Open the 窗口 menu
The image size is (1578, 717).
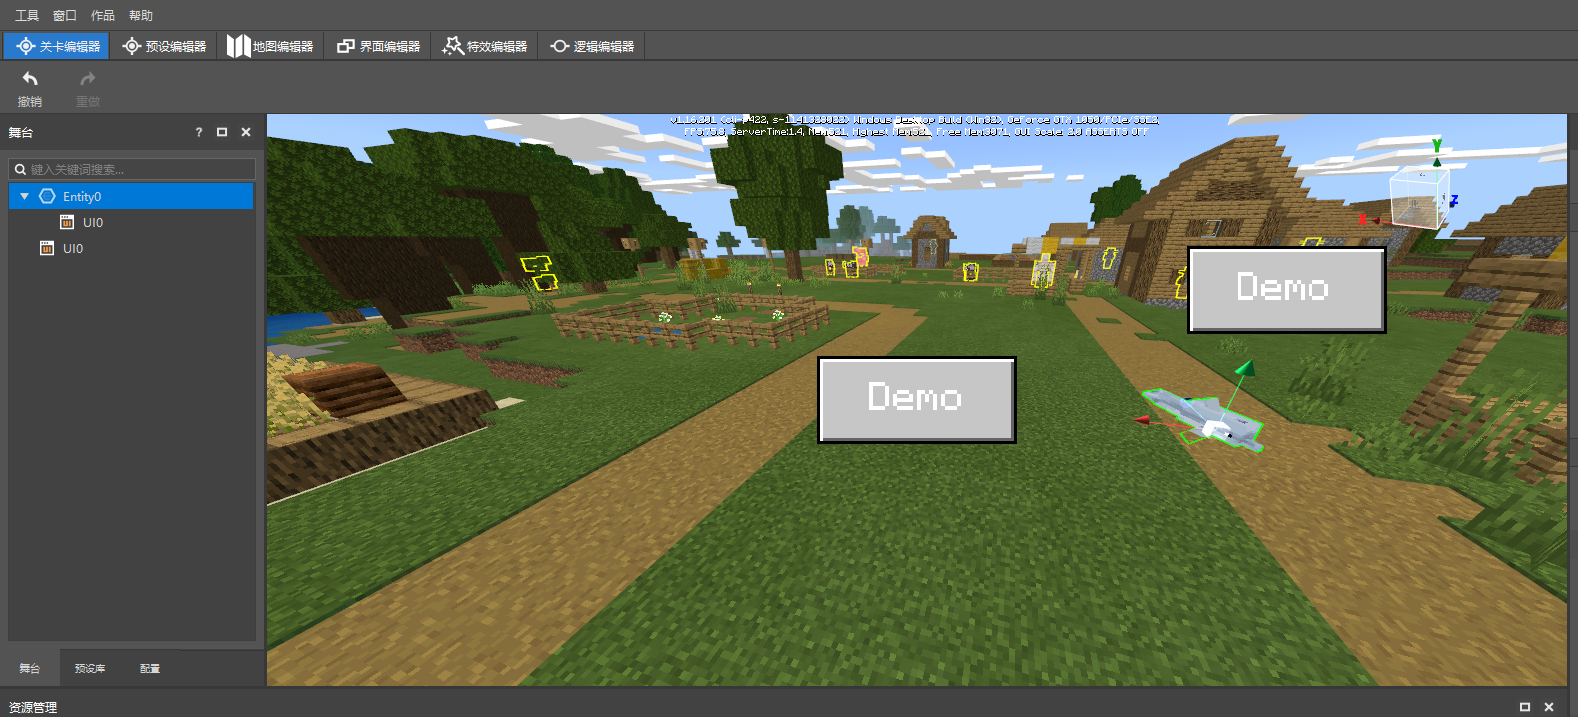pos(65,16)
